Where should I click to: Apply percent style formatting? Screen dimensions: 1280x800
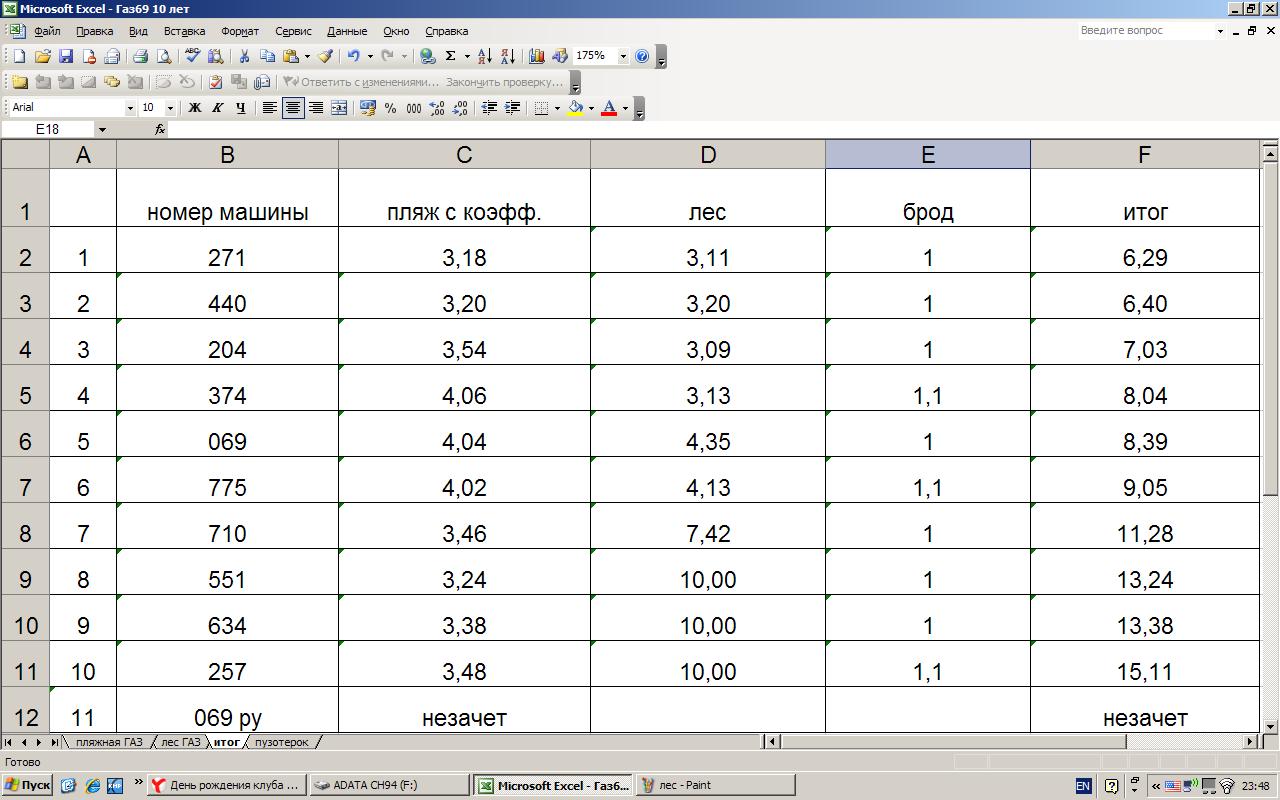(x=390, y=108)
